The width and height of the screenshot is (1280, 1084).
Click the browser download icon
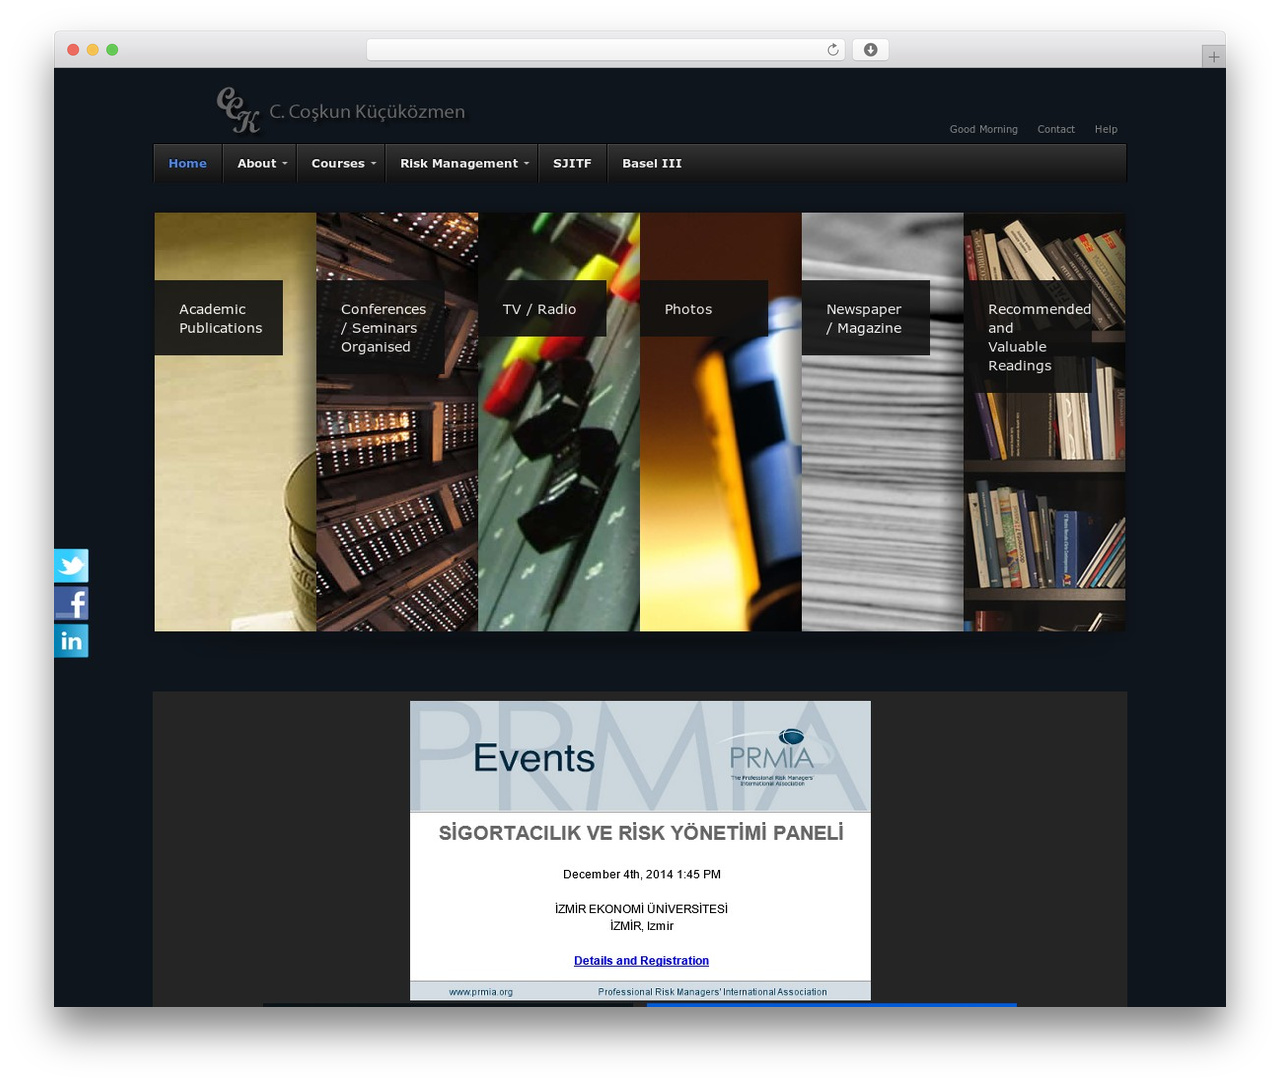(x=870, y=50)
